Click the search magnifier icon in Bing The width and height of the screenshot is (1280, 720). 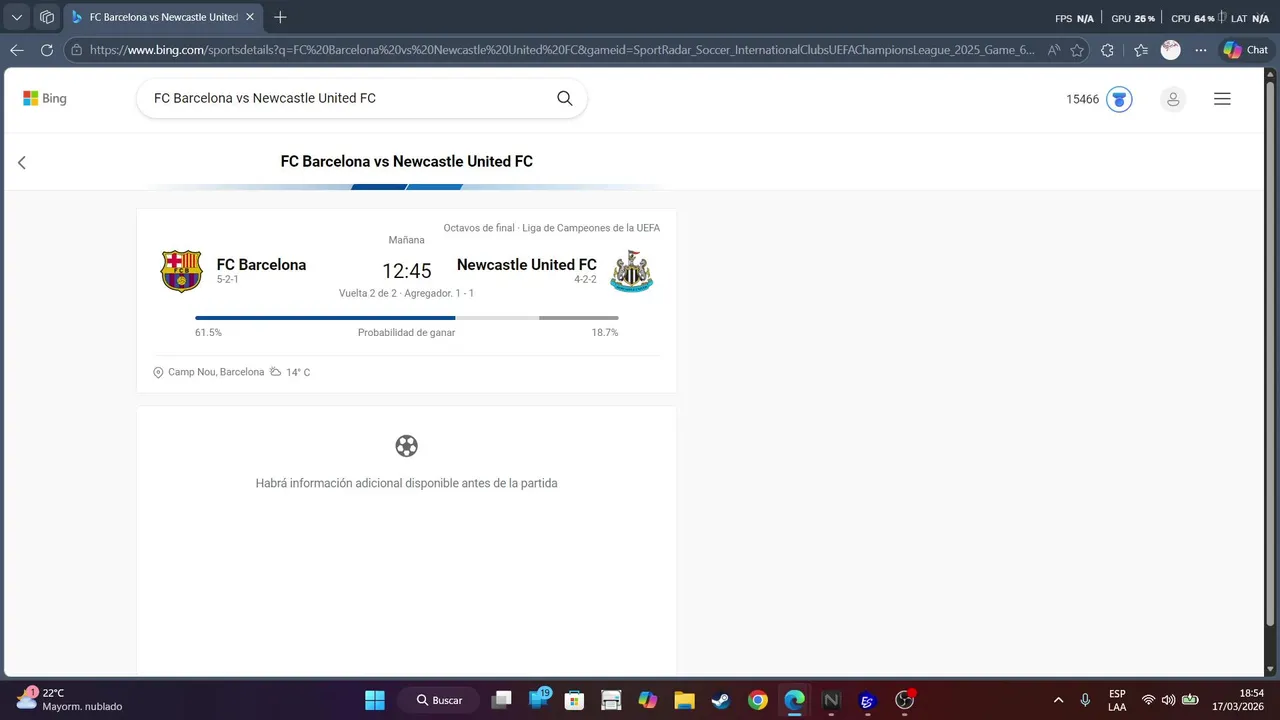click(x=564, y=98)
